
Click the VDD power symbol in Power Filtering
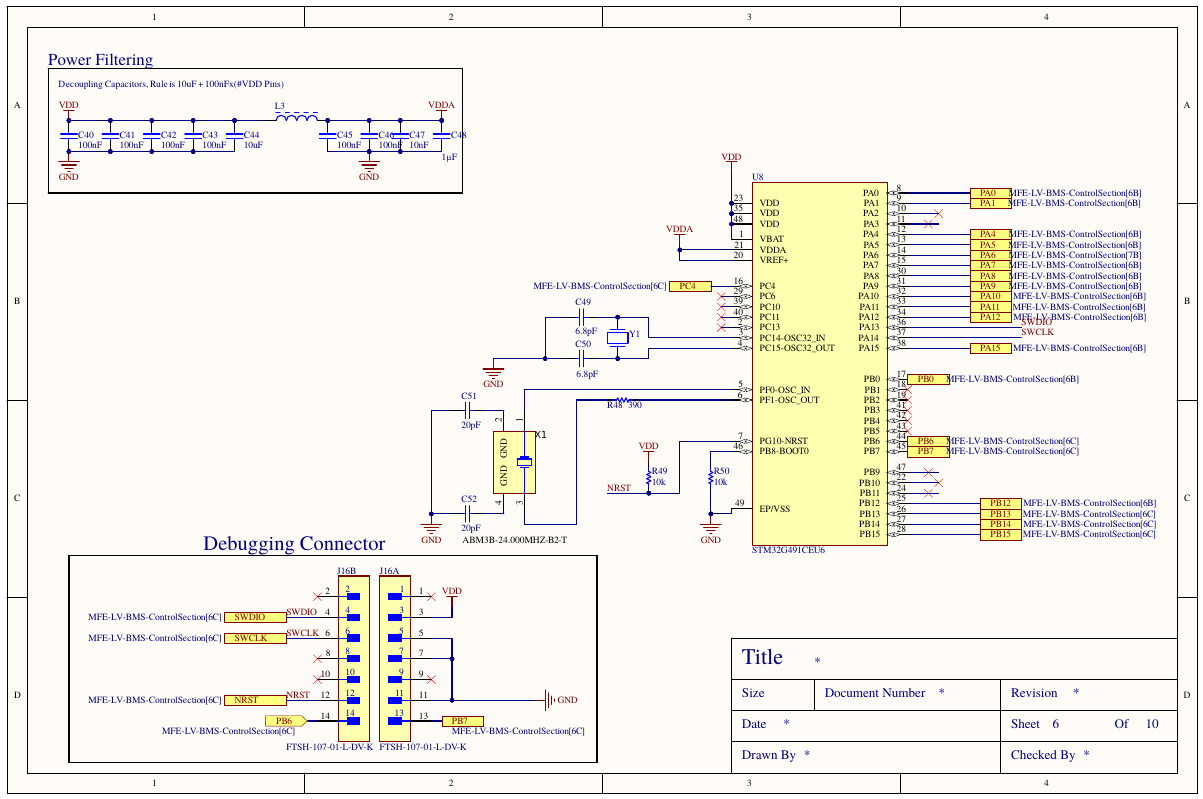coord(68,108)
